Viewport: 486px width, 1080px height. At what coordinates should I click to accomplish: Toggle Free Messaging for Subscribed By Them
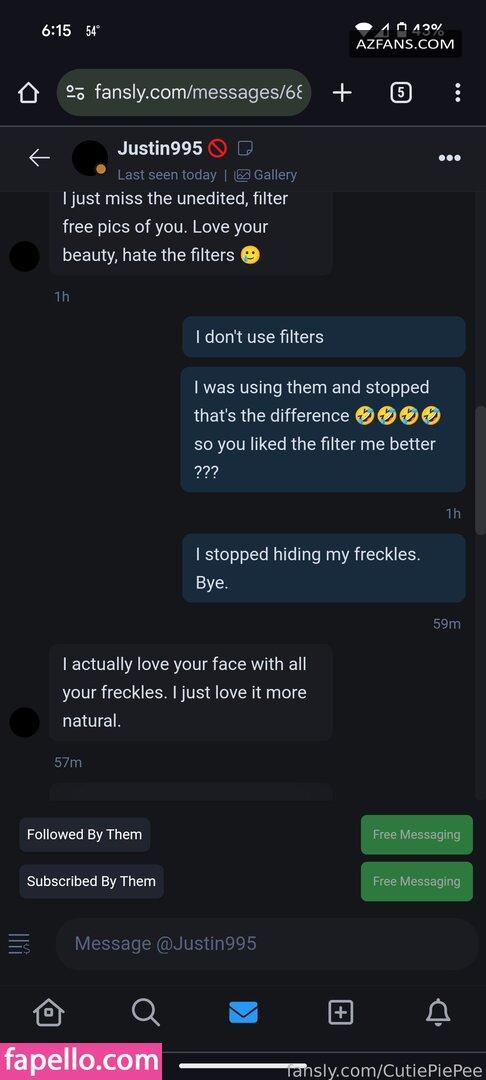(416, 881)
